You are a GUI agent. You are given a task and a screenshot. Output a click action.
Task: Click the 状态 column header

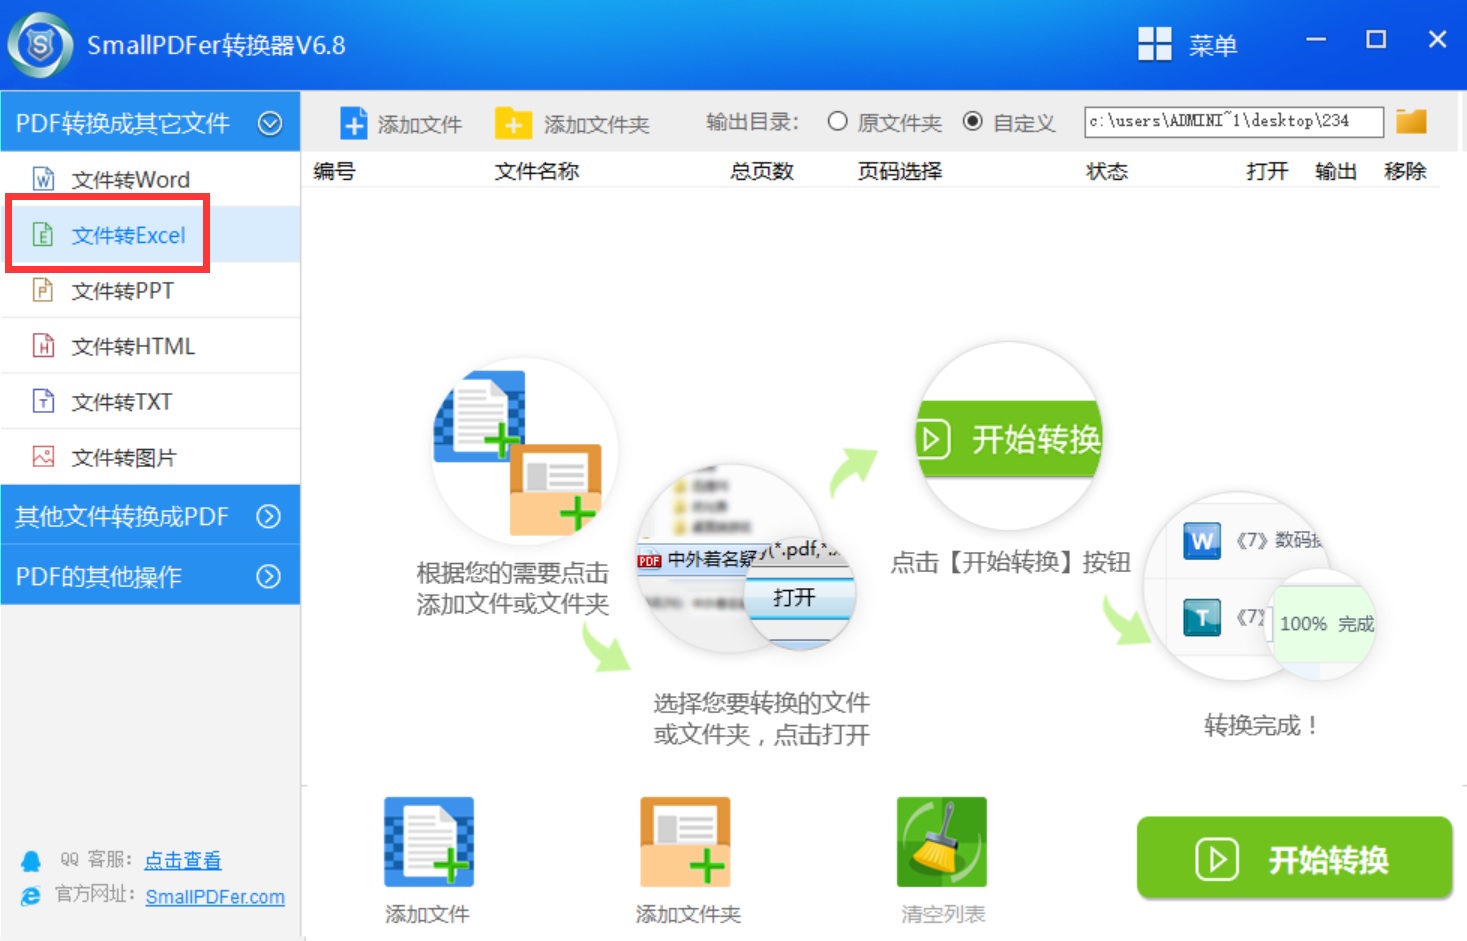[x=1107, y=171]
